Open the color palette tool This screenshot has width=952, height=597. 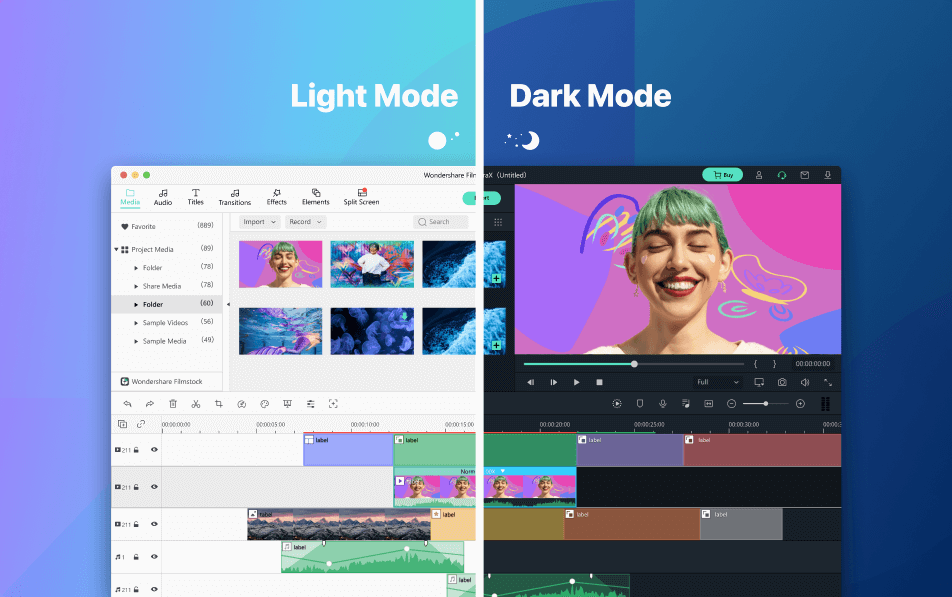(x=265, y=404)
